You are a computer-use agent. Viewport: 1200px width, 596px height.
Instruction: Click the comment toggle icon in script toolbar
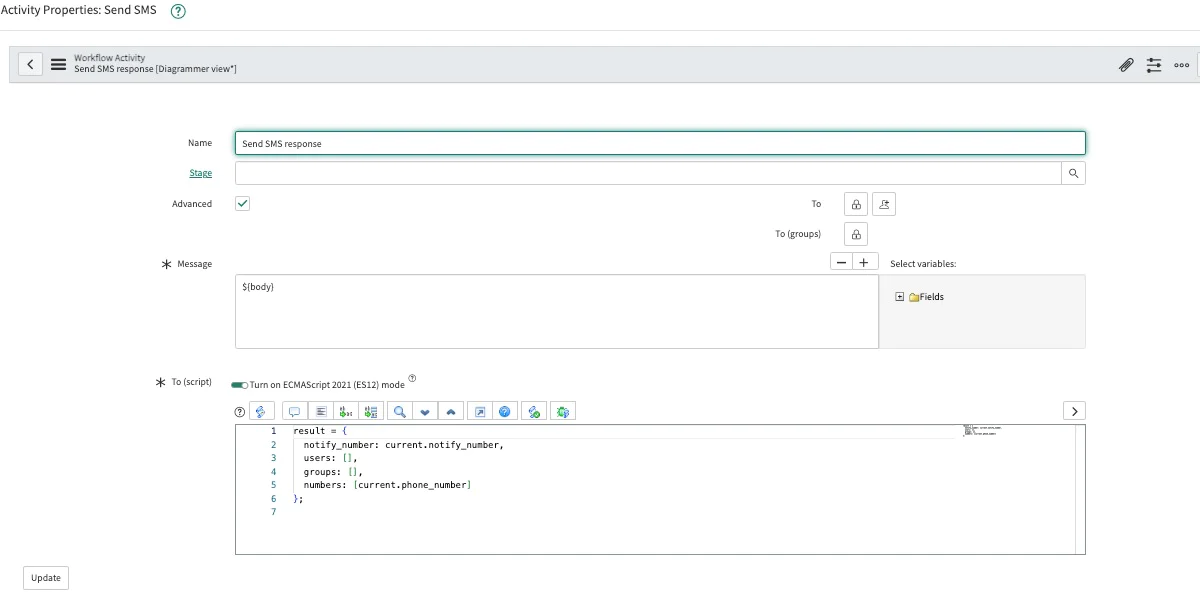(295, 411)
